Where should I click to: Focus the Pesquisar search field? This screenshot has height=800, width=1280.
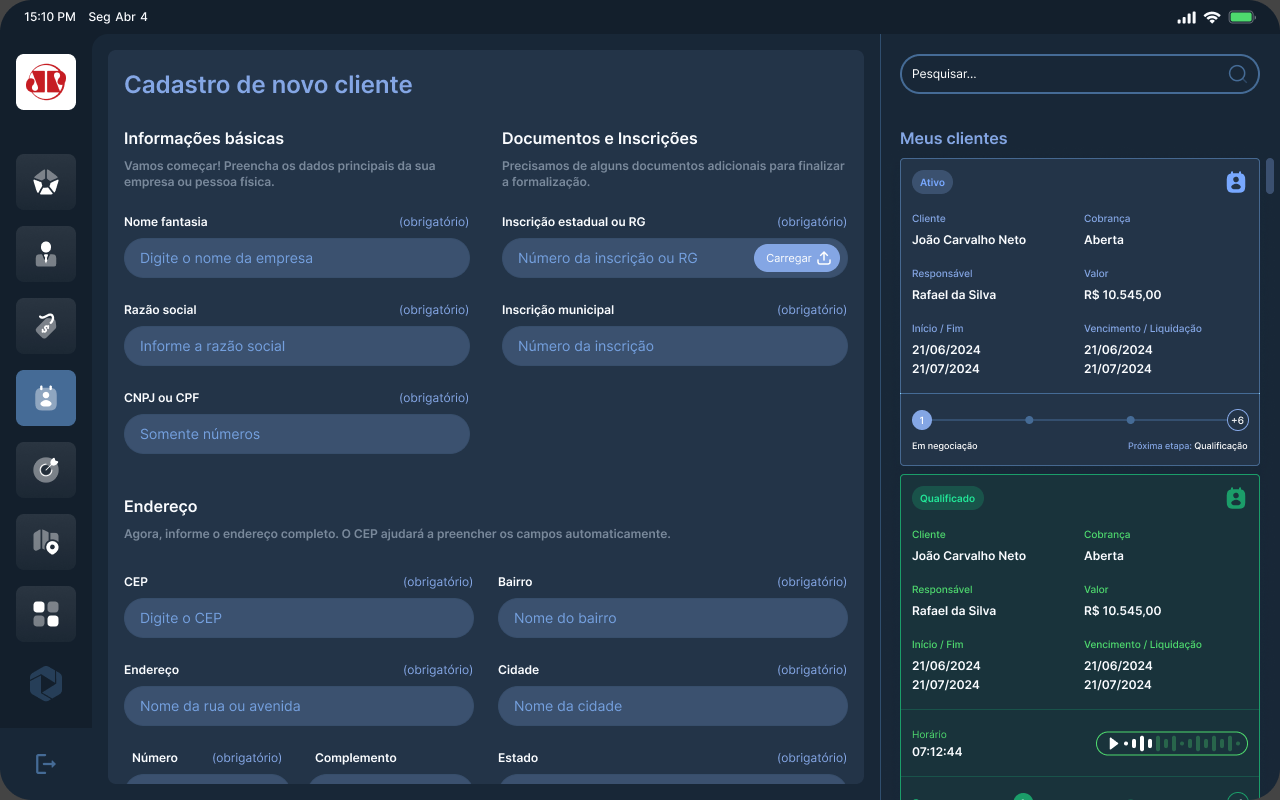(x=1079, y=74)
